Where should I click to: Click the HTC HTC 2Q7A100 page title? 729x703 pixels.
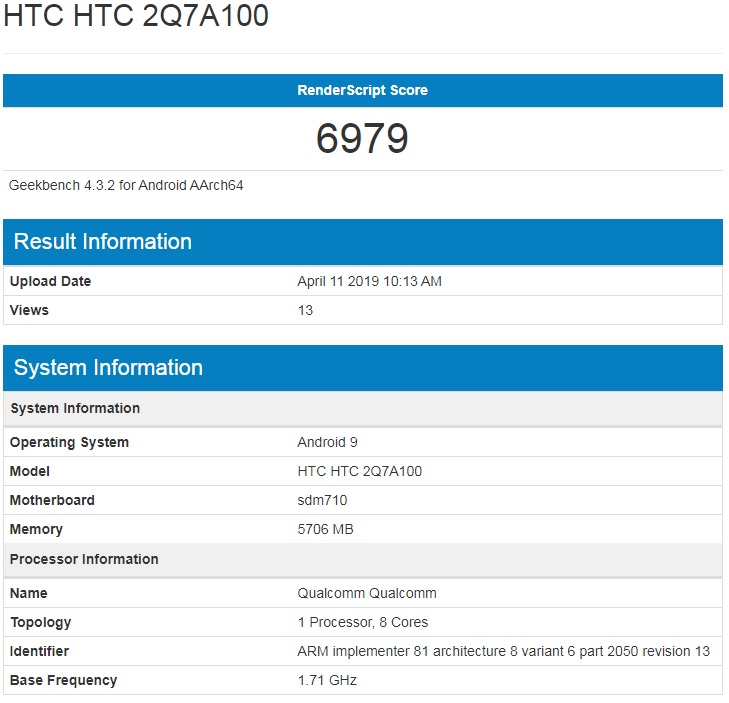(x=136, y=17)
